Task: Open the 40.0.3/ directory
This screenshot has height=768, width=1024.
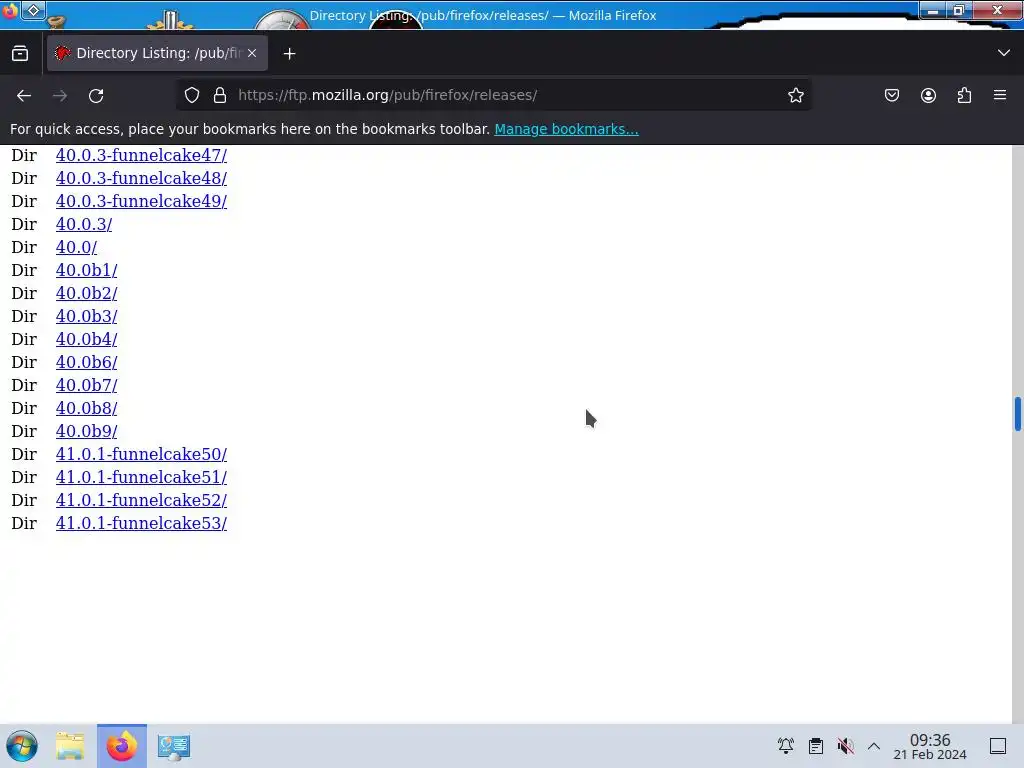Action: coord(84,224)
